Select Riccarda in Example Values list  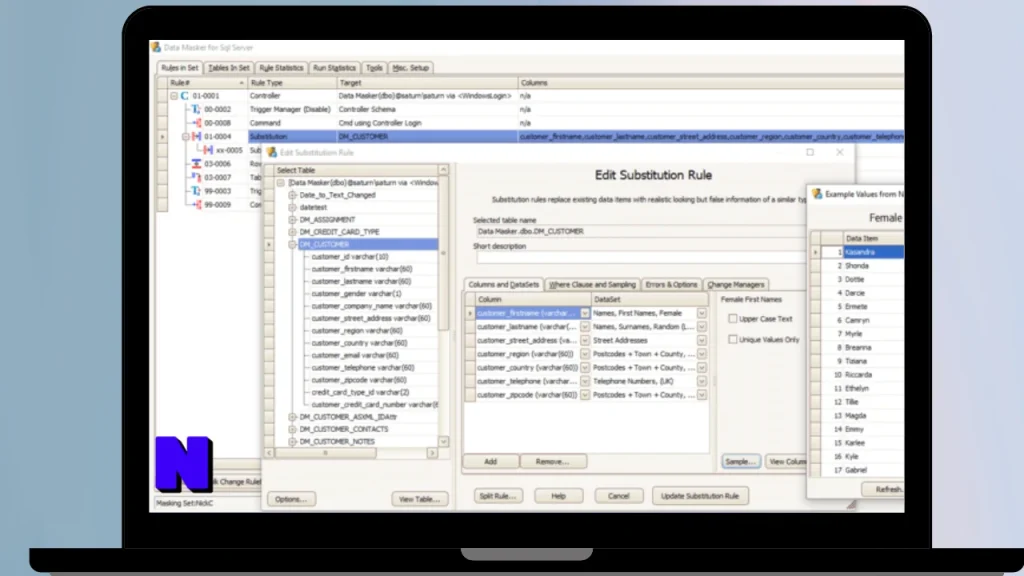(x=858, y=375)
